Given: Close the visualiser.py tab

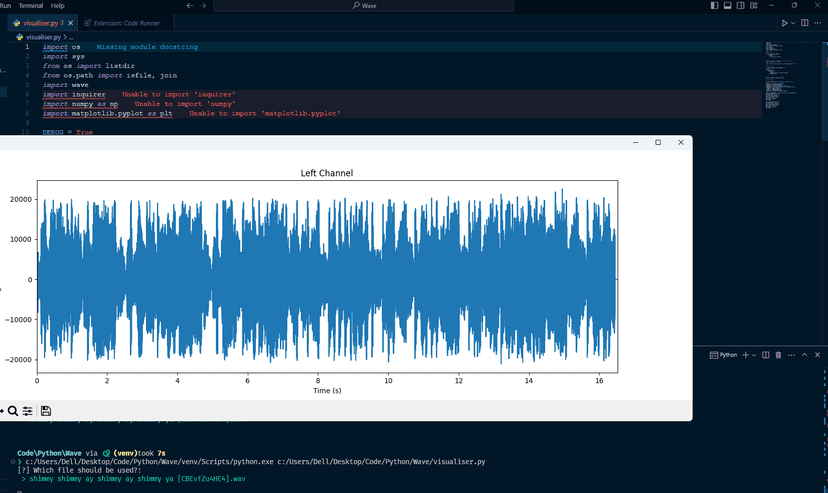Looking at the screenshot, I should (x=71, y=23).
